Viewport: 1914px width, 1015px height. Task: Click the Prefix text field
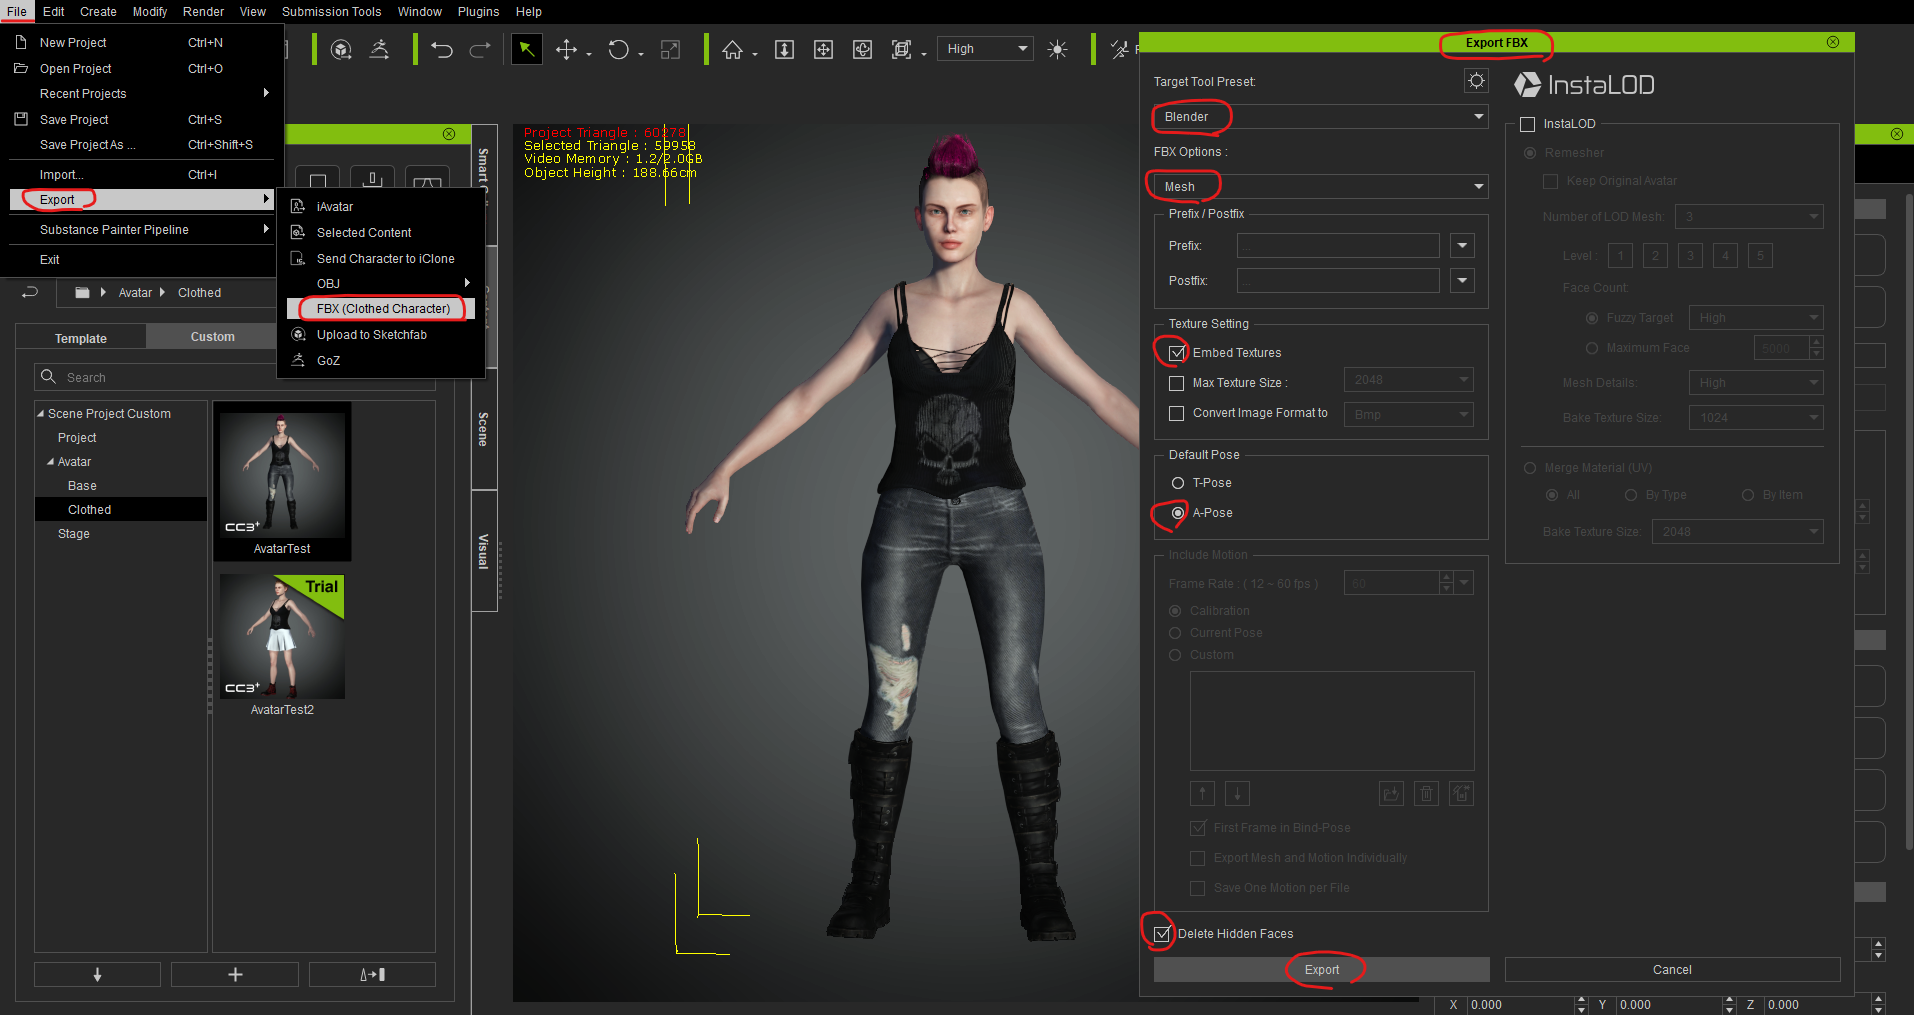[x=1338, y=245]
